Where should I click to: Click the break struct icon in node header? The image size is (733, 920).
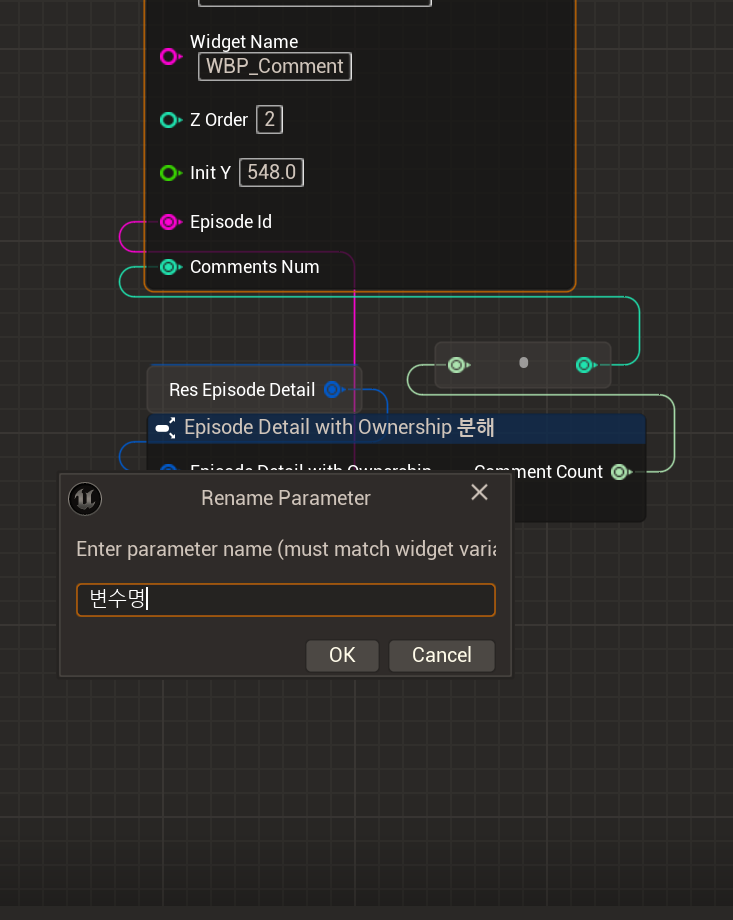click(x=166, y=428)
